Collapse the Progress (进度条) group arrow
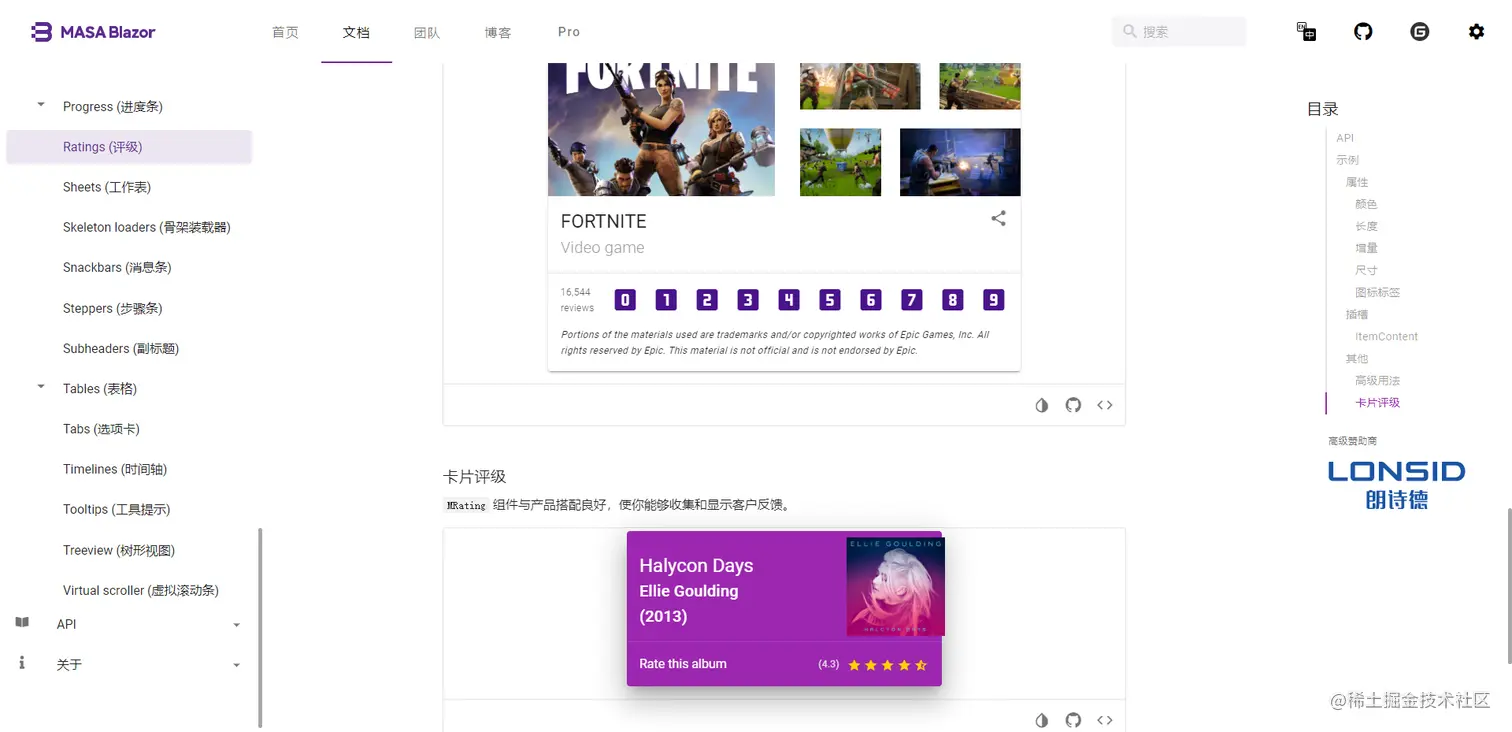The width and height of the screenshot is (1512, 732). pos(41,104)
